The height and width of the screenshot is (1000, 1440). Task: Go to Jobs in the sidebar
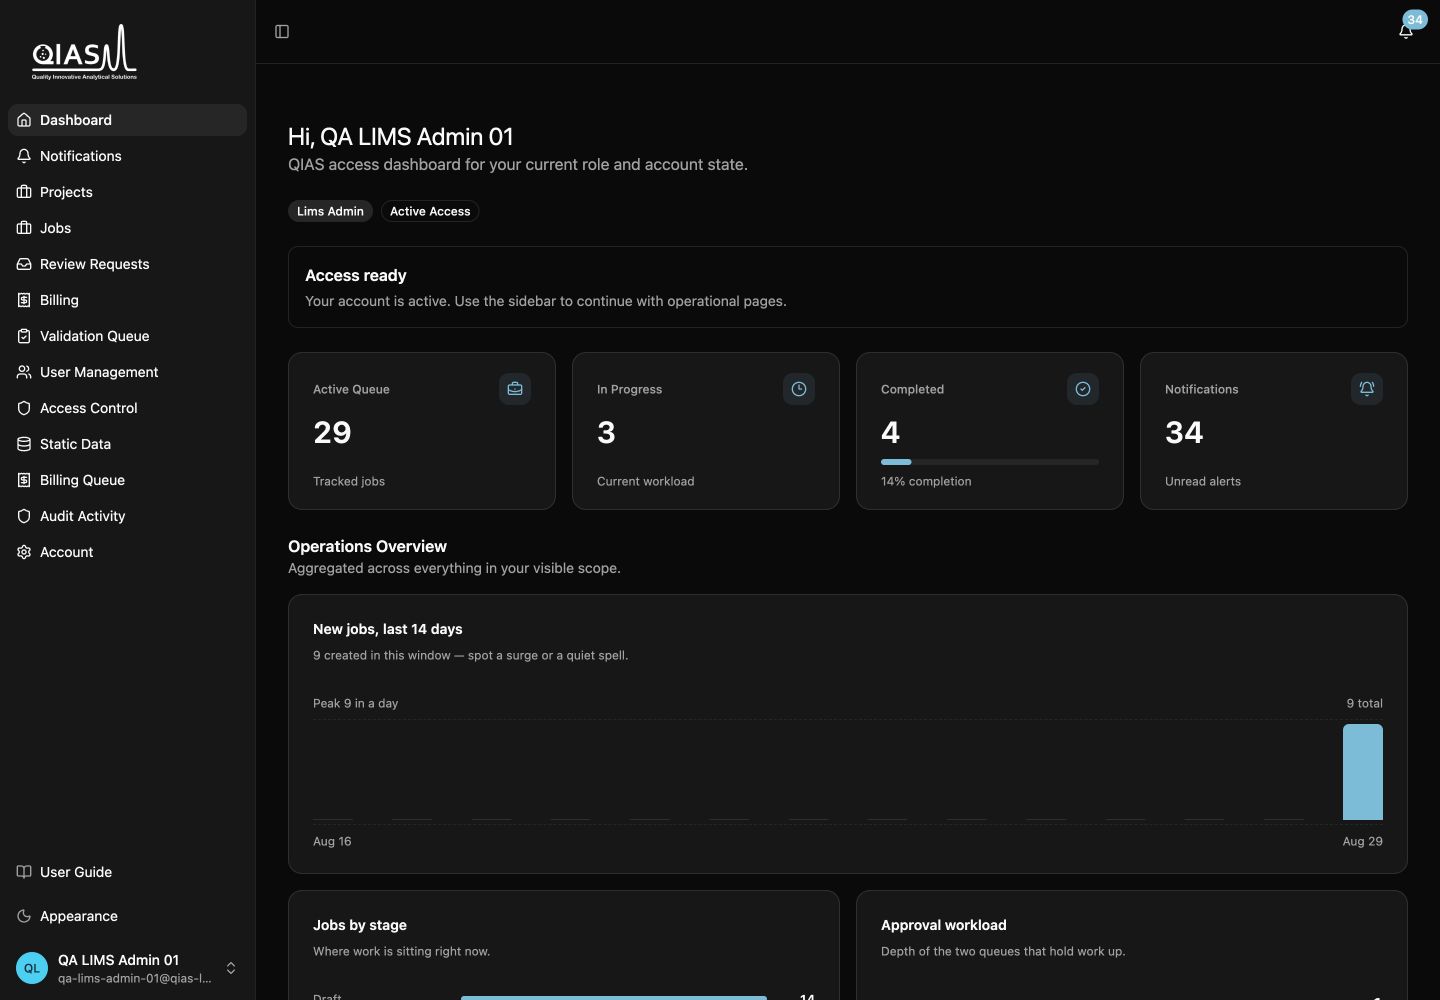(127, 228)
